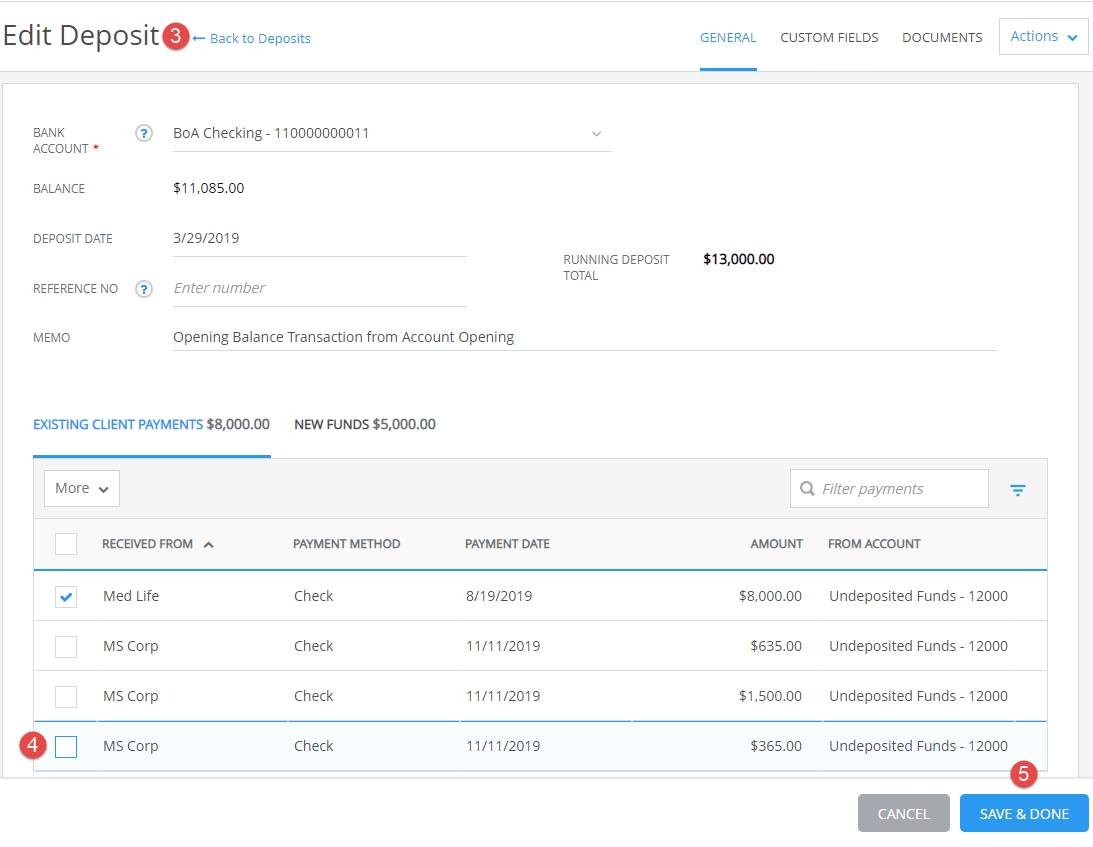This screenshot has height=847, width=1093.
Task: Click the Save & Done button
Action: [1024, 814]
